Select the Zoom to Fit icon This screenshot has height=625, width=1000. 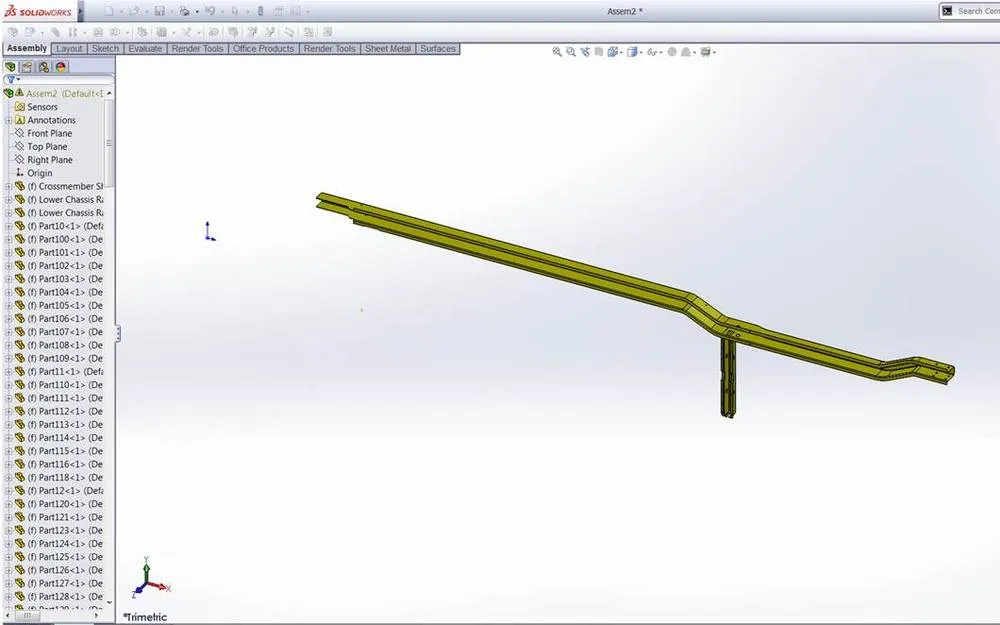[x=557, y=51]
